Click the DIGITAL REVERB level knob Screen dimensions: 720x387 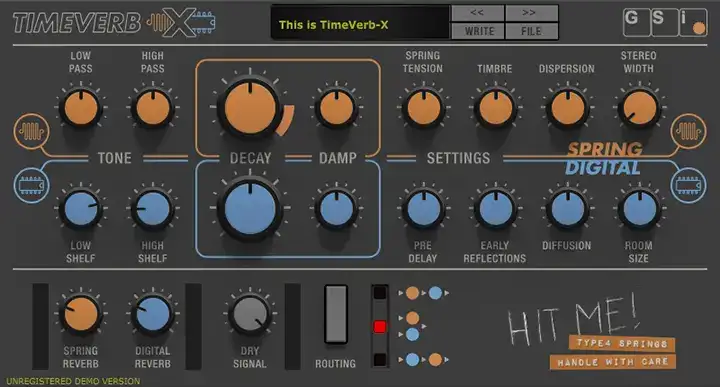pos(153,314)
